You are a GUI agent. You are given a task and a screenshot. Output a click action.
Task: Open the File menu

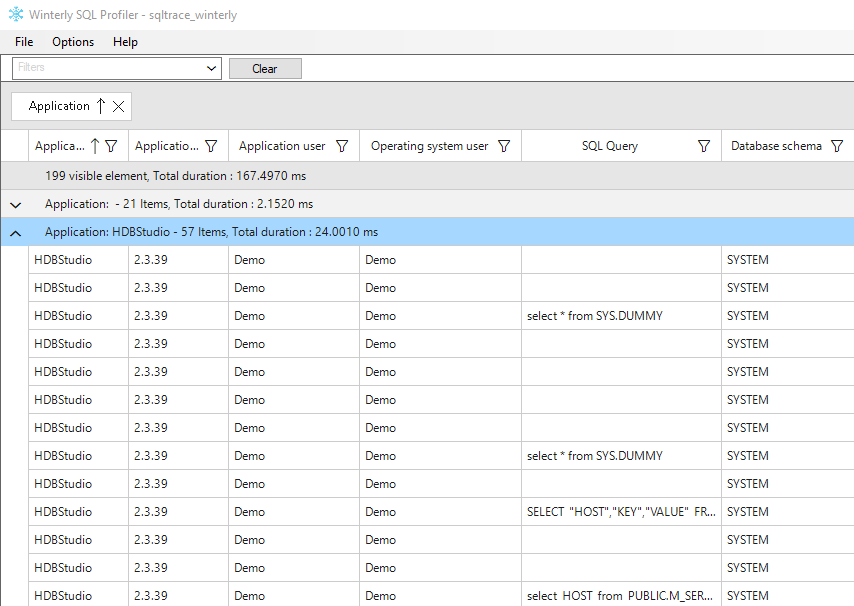(24, 42)
